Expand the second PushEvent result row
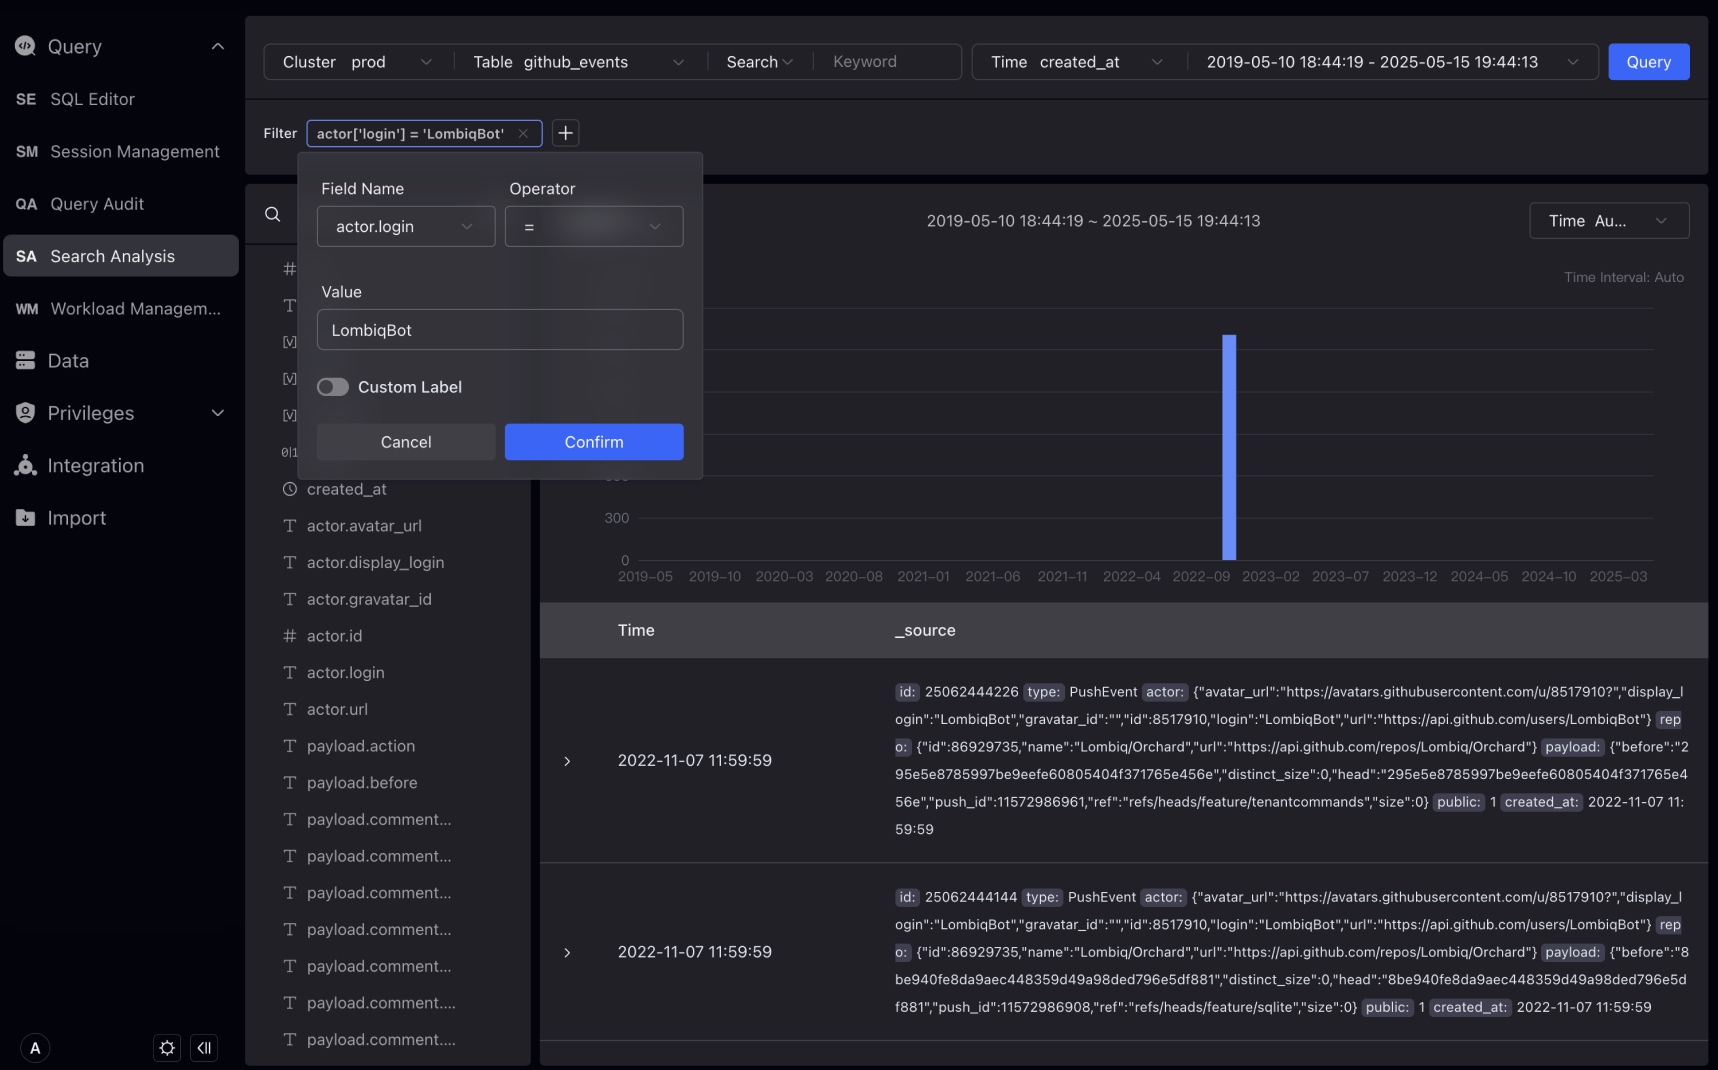Image resolution: width=1718 pixels, height=1070 pixels. tap(567, 952)
